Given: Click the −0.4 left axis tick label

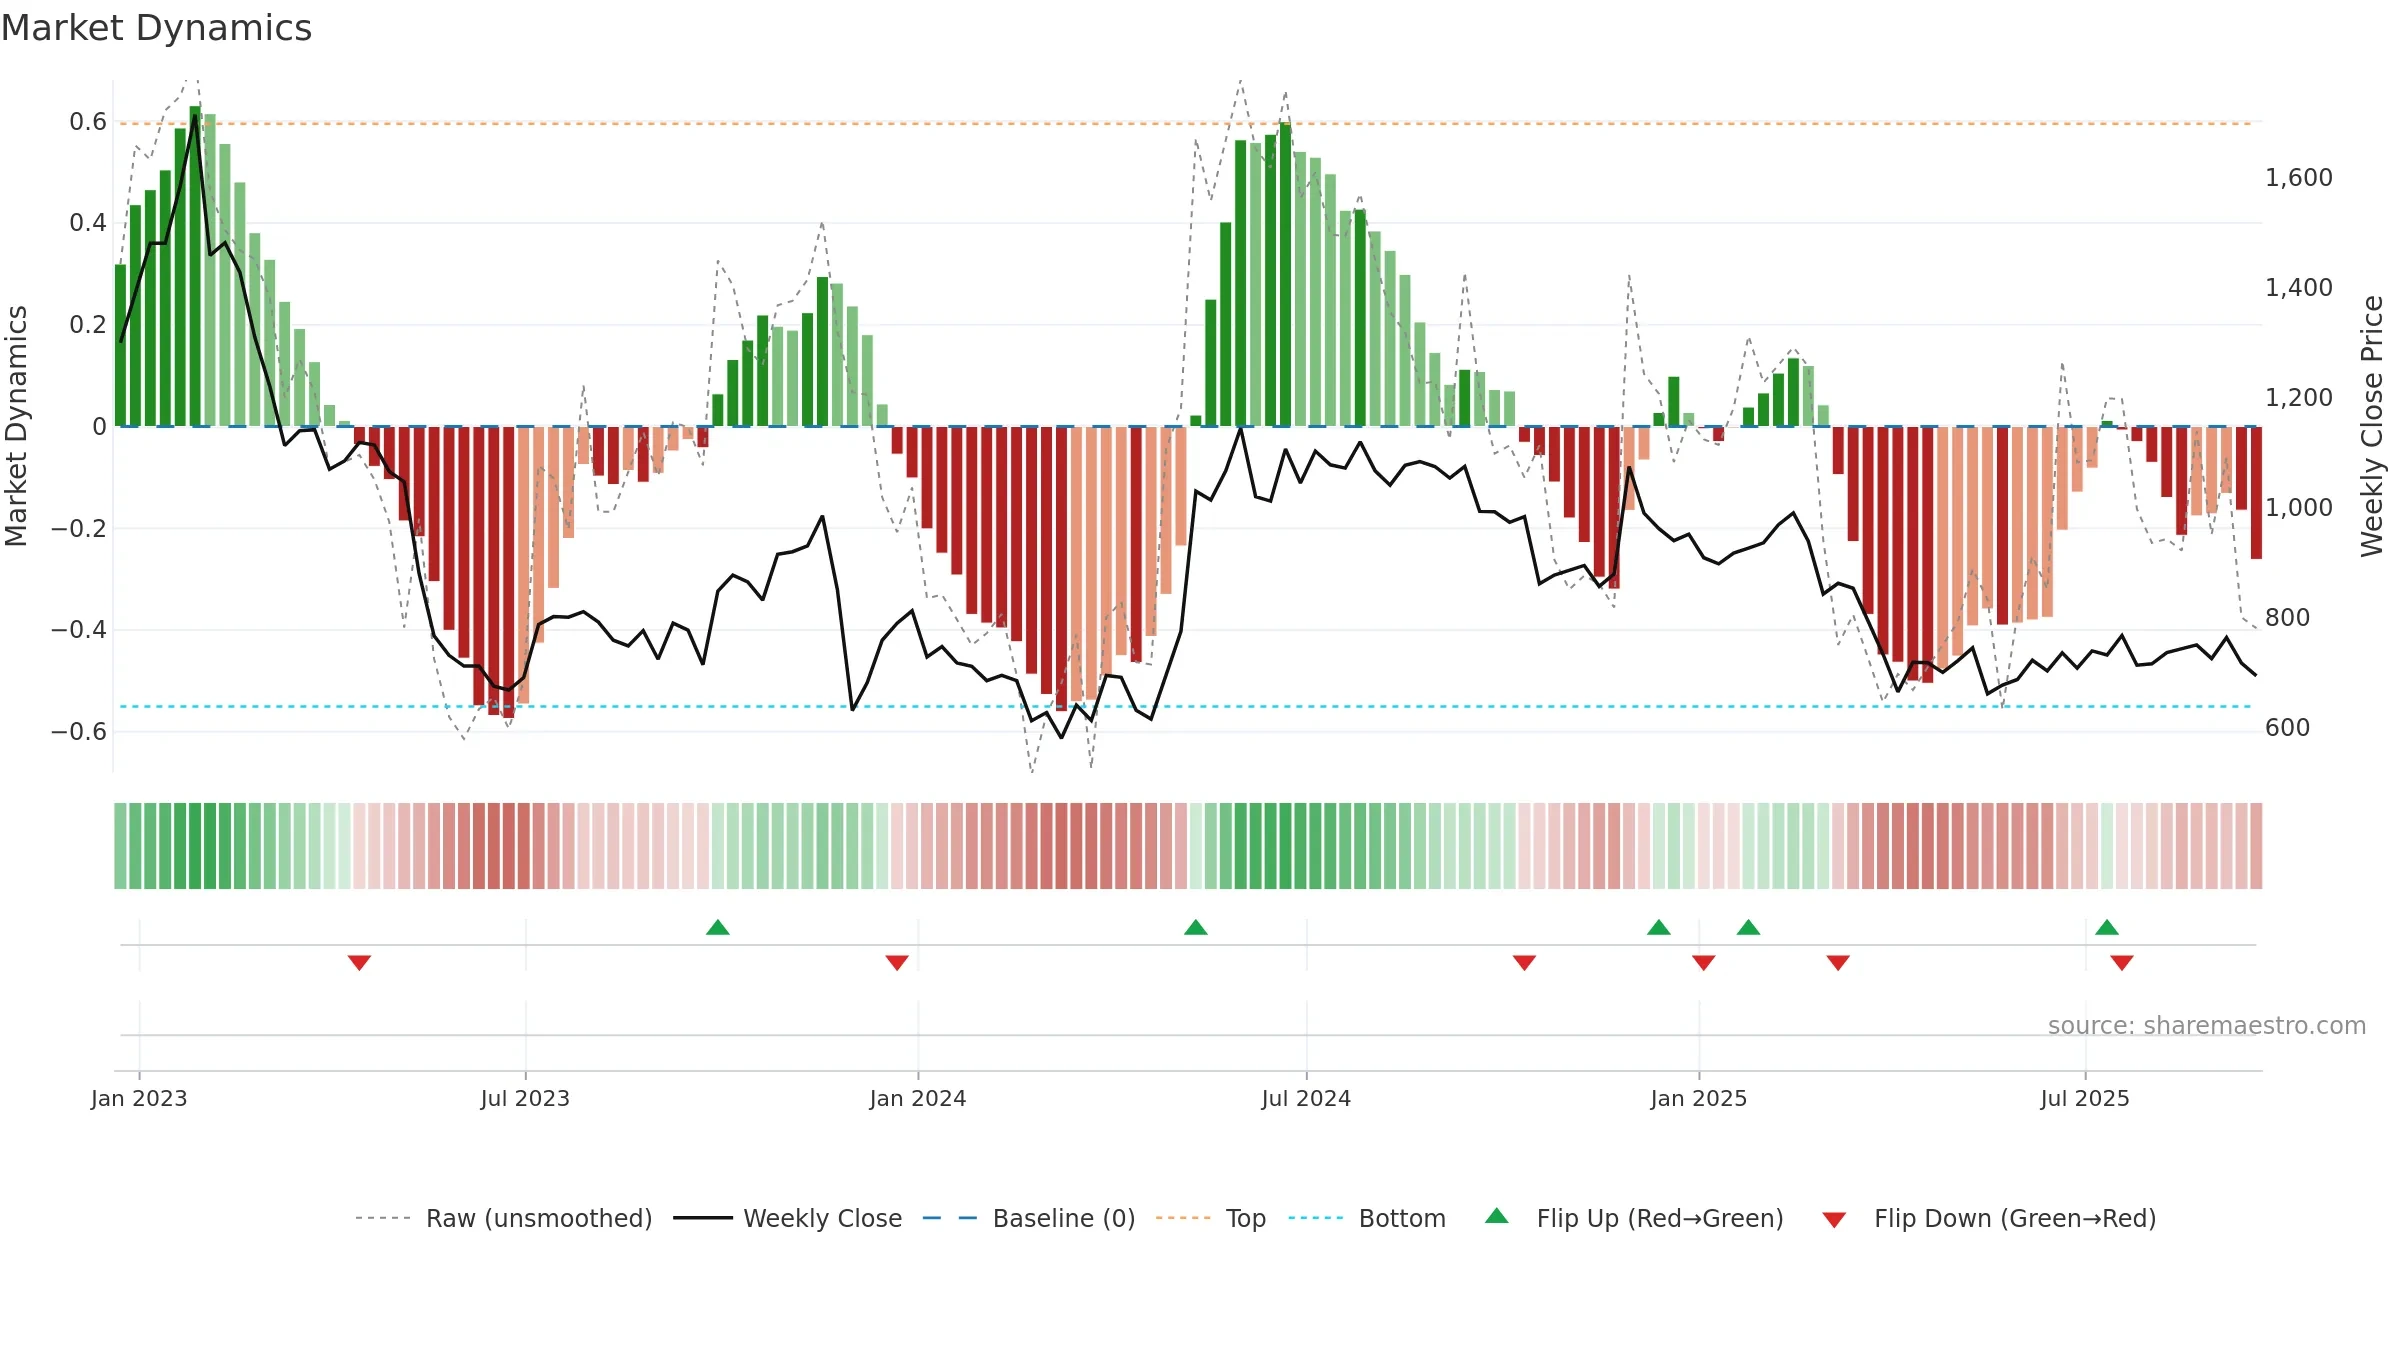Looking at the screenshot, I should point(79,630).
